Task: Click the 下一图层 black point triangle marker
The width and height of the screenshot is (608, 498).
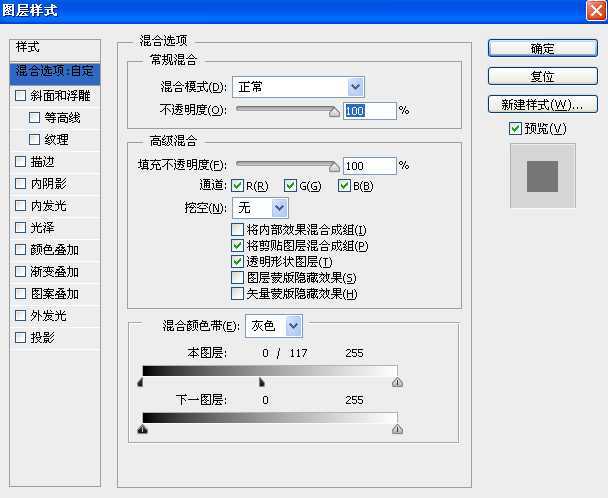Action: pos(142,429)
